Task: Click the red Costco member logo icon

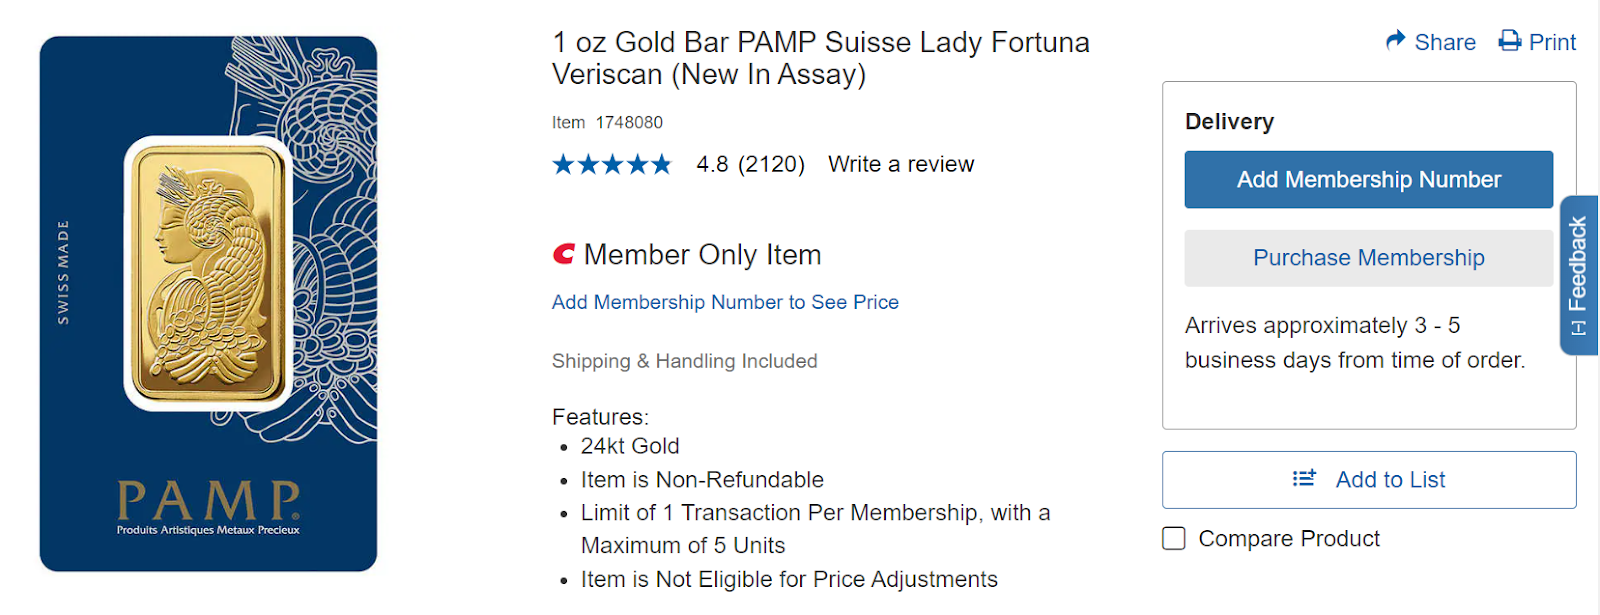Action: click(564, 255)
